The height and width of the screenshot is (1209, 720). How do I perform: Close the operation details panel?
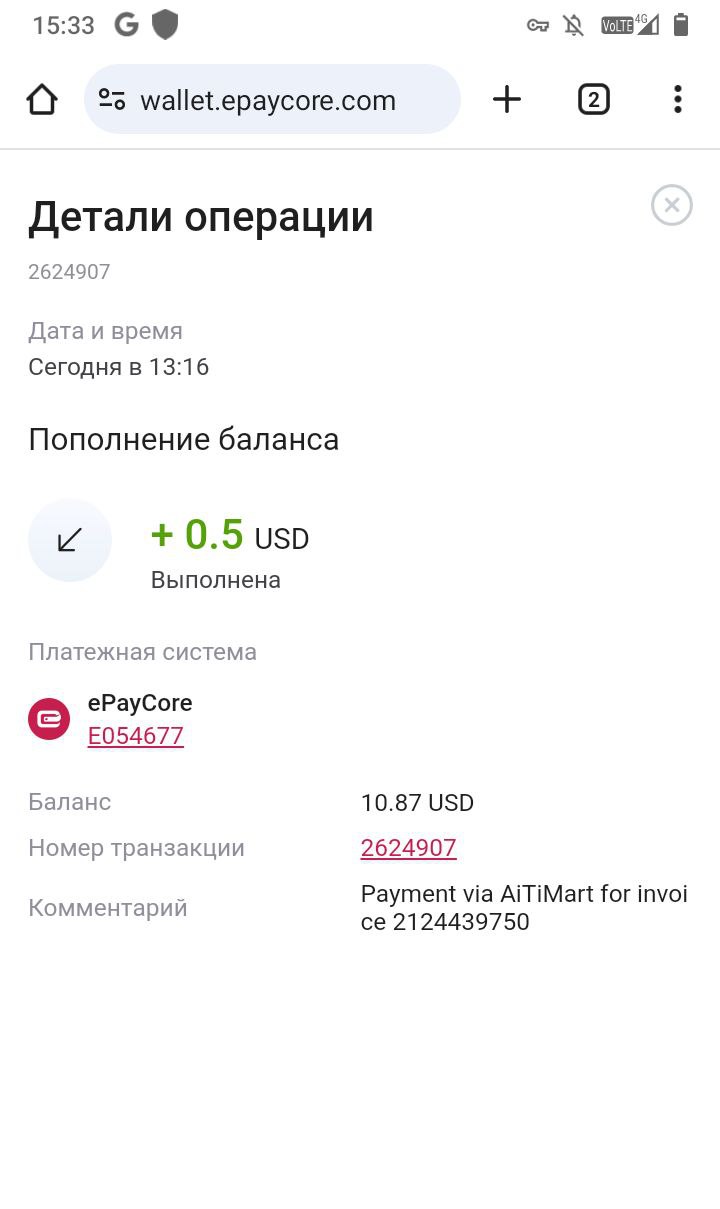[x=672, y=205]
